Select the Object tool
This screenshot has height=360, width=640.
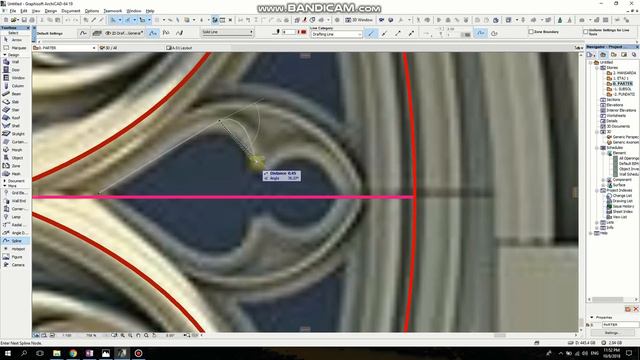[16, 158]
